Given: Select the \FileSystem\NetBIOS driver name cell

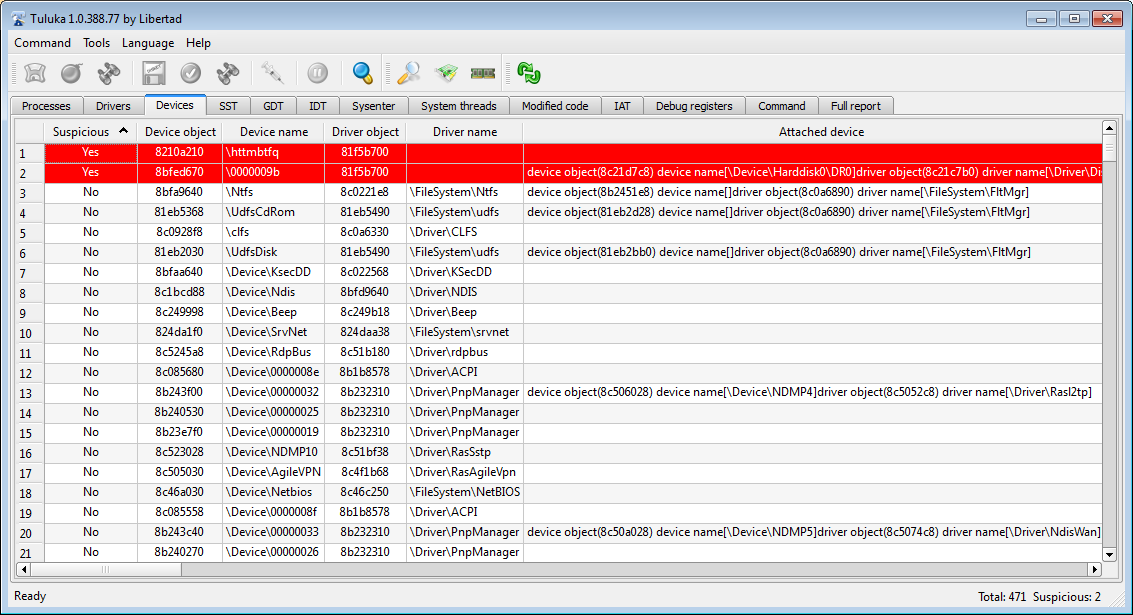Looking at the screenshot, I should point(465,492).
